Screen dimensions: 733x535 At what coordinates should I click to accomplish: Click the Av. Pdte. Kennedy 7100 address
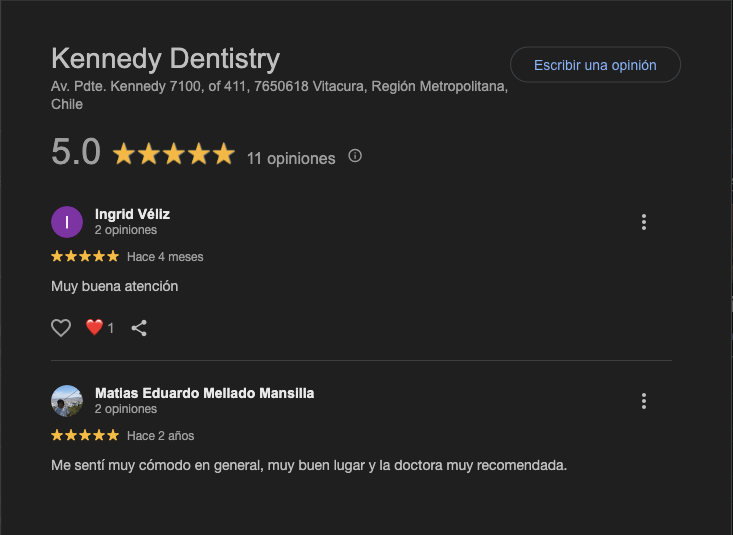pos(279,87)
